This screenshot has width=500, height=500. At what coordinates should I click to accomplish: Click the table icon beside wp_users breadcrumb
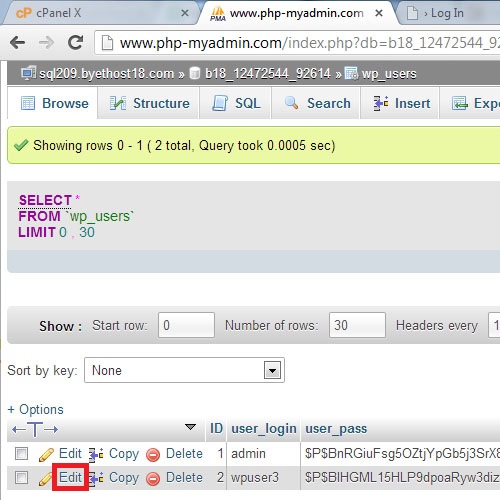pos(351,73)
